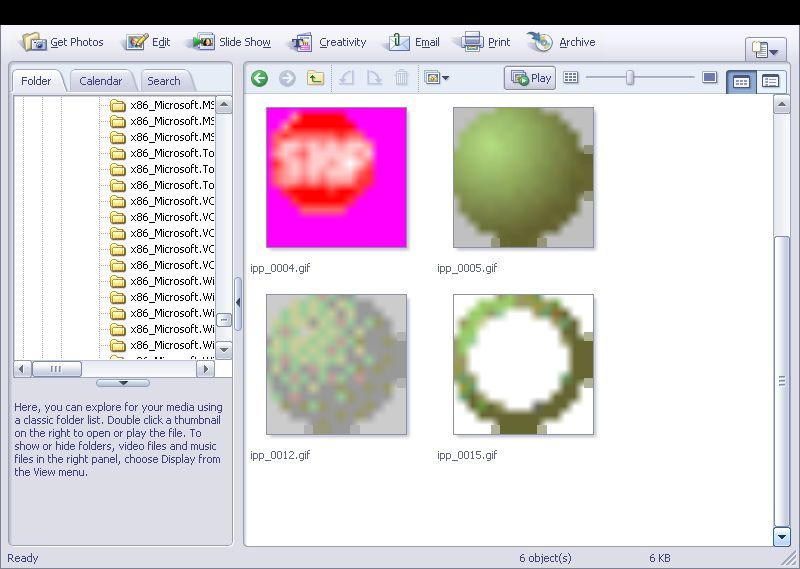Click the large thumbnail size icon
800x569 pixels.
[x=710, y=78]
